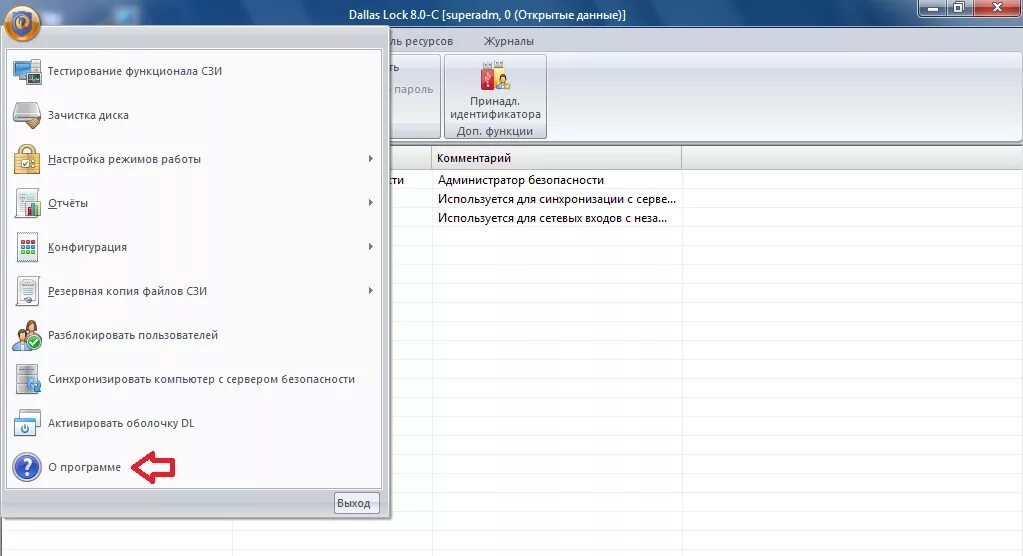
Task: Click the server icon for Синхронизировать компьютер
Action: (x=27, y=379)
